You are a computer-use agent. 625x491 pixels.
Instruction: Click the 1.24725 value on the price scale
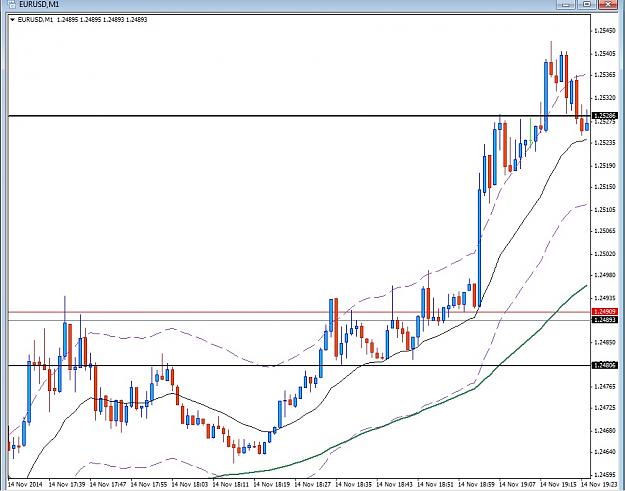tap(605, 407)
